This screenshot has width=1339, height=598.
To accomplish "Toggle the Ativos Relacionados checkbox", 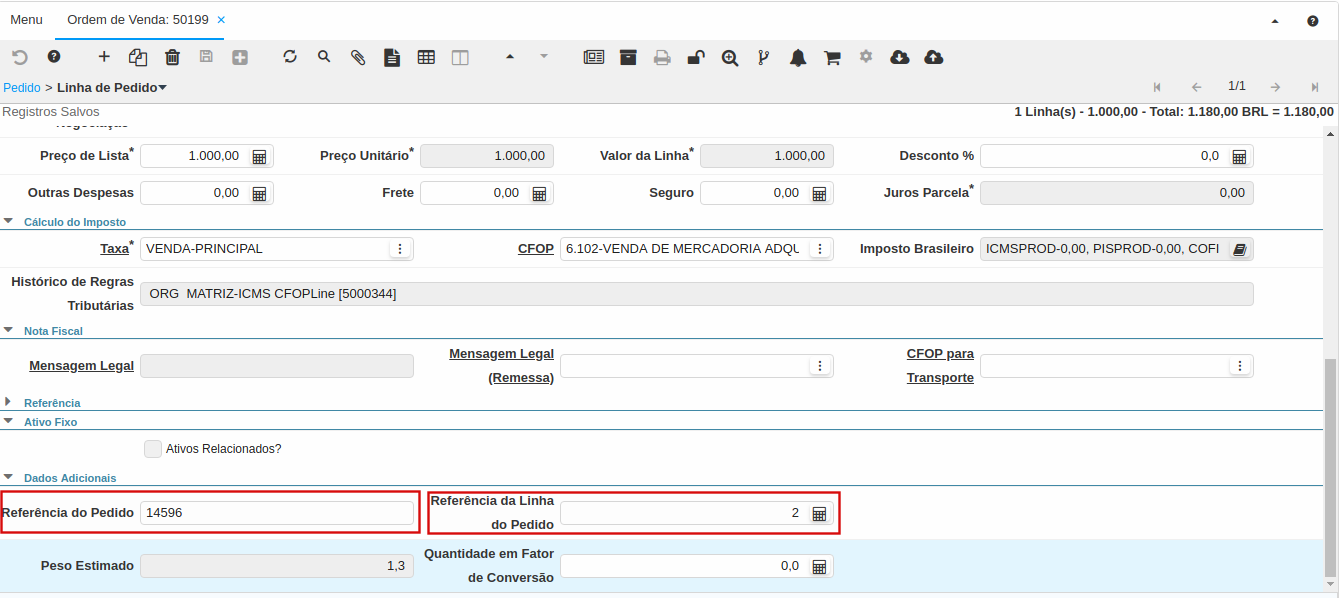I will (x=153, y=449).
